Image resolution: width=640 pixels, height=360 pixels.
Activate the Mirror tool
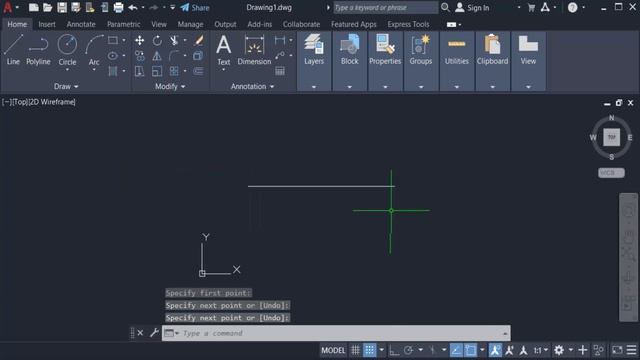157,56
